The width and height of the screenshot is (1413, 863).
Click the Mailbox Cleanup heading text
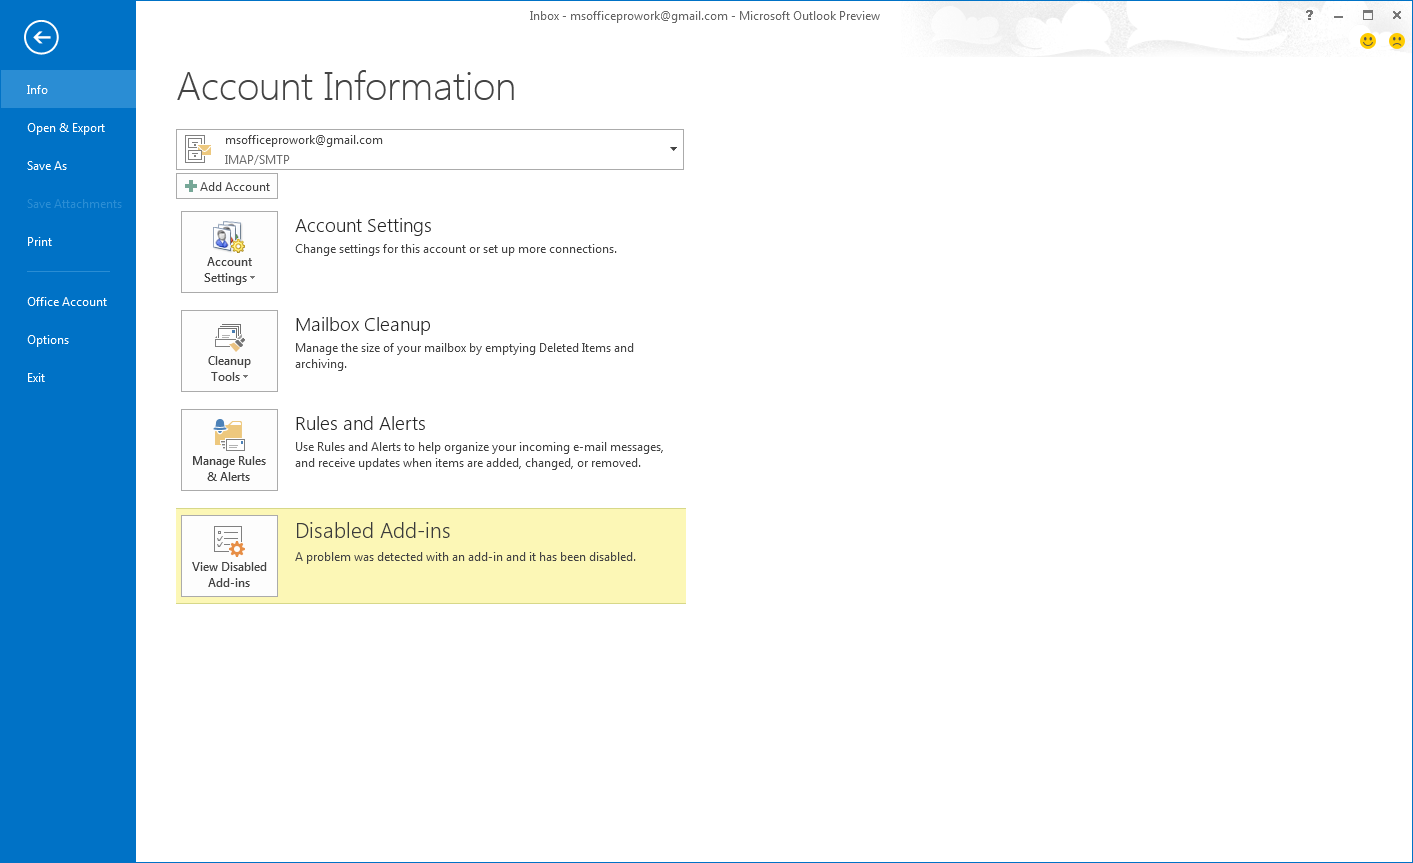pyautogui.click(x=362, y=325)
